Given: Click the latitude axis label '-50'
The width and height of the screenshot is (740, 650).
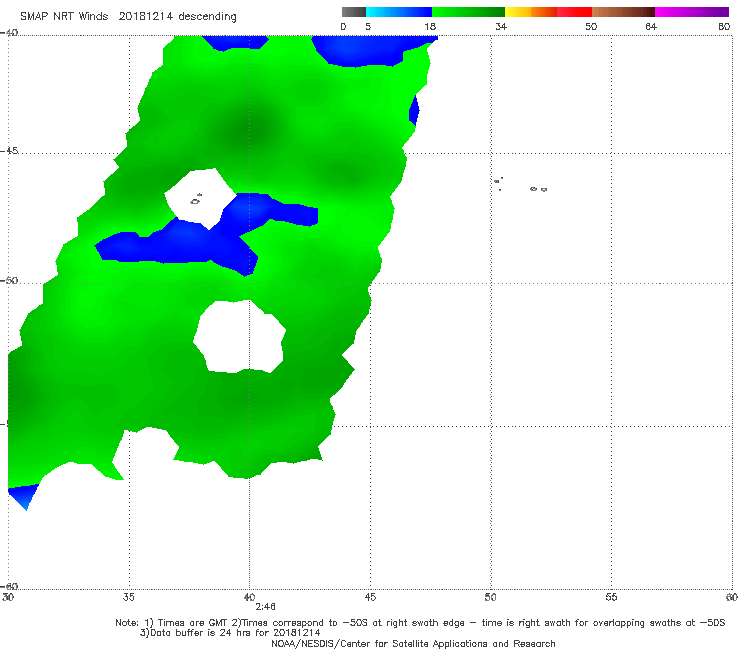Looking at the screenshot, I should 9,280.
